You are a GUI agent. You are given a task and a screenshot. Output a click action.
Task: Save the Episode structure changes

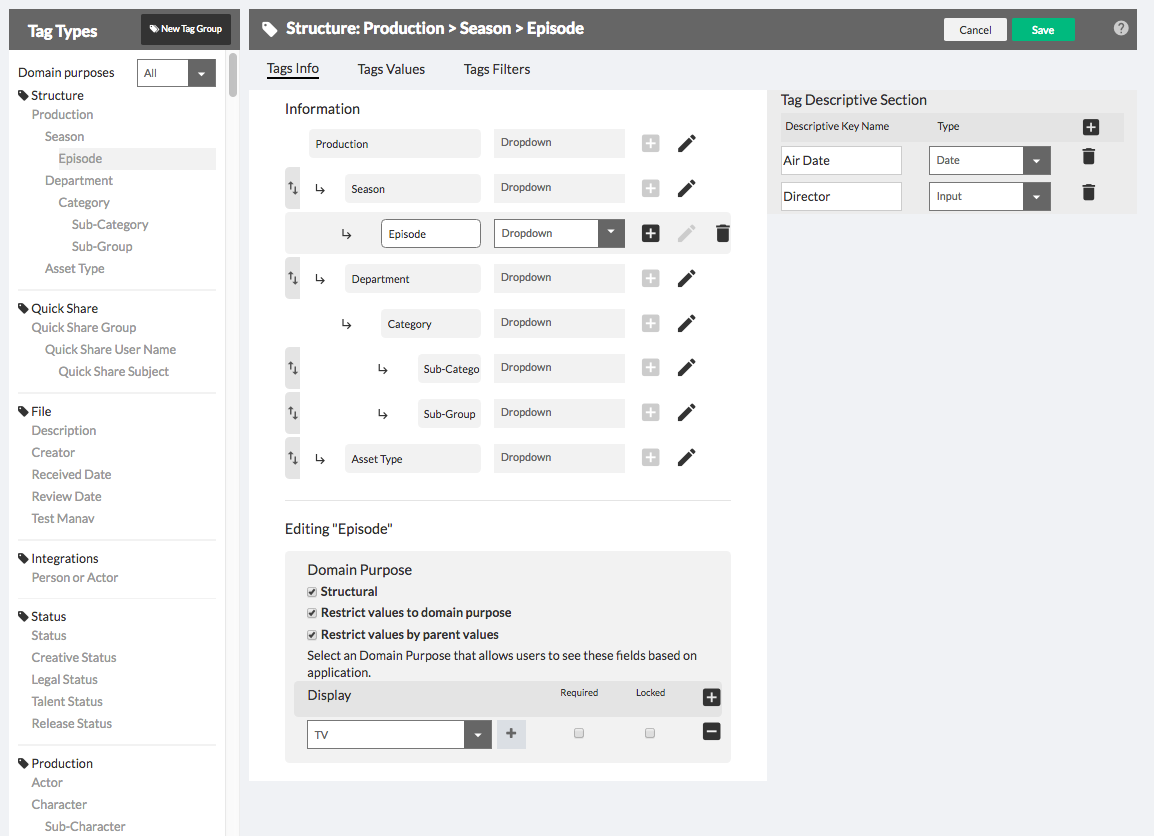pyautogui.click(x=1043, y=29)
